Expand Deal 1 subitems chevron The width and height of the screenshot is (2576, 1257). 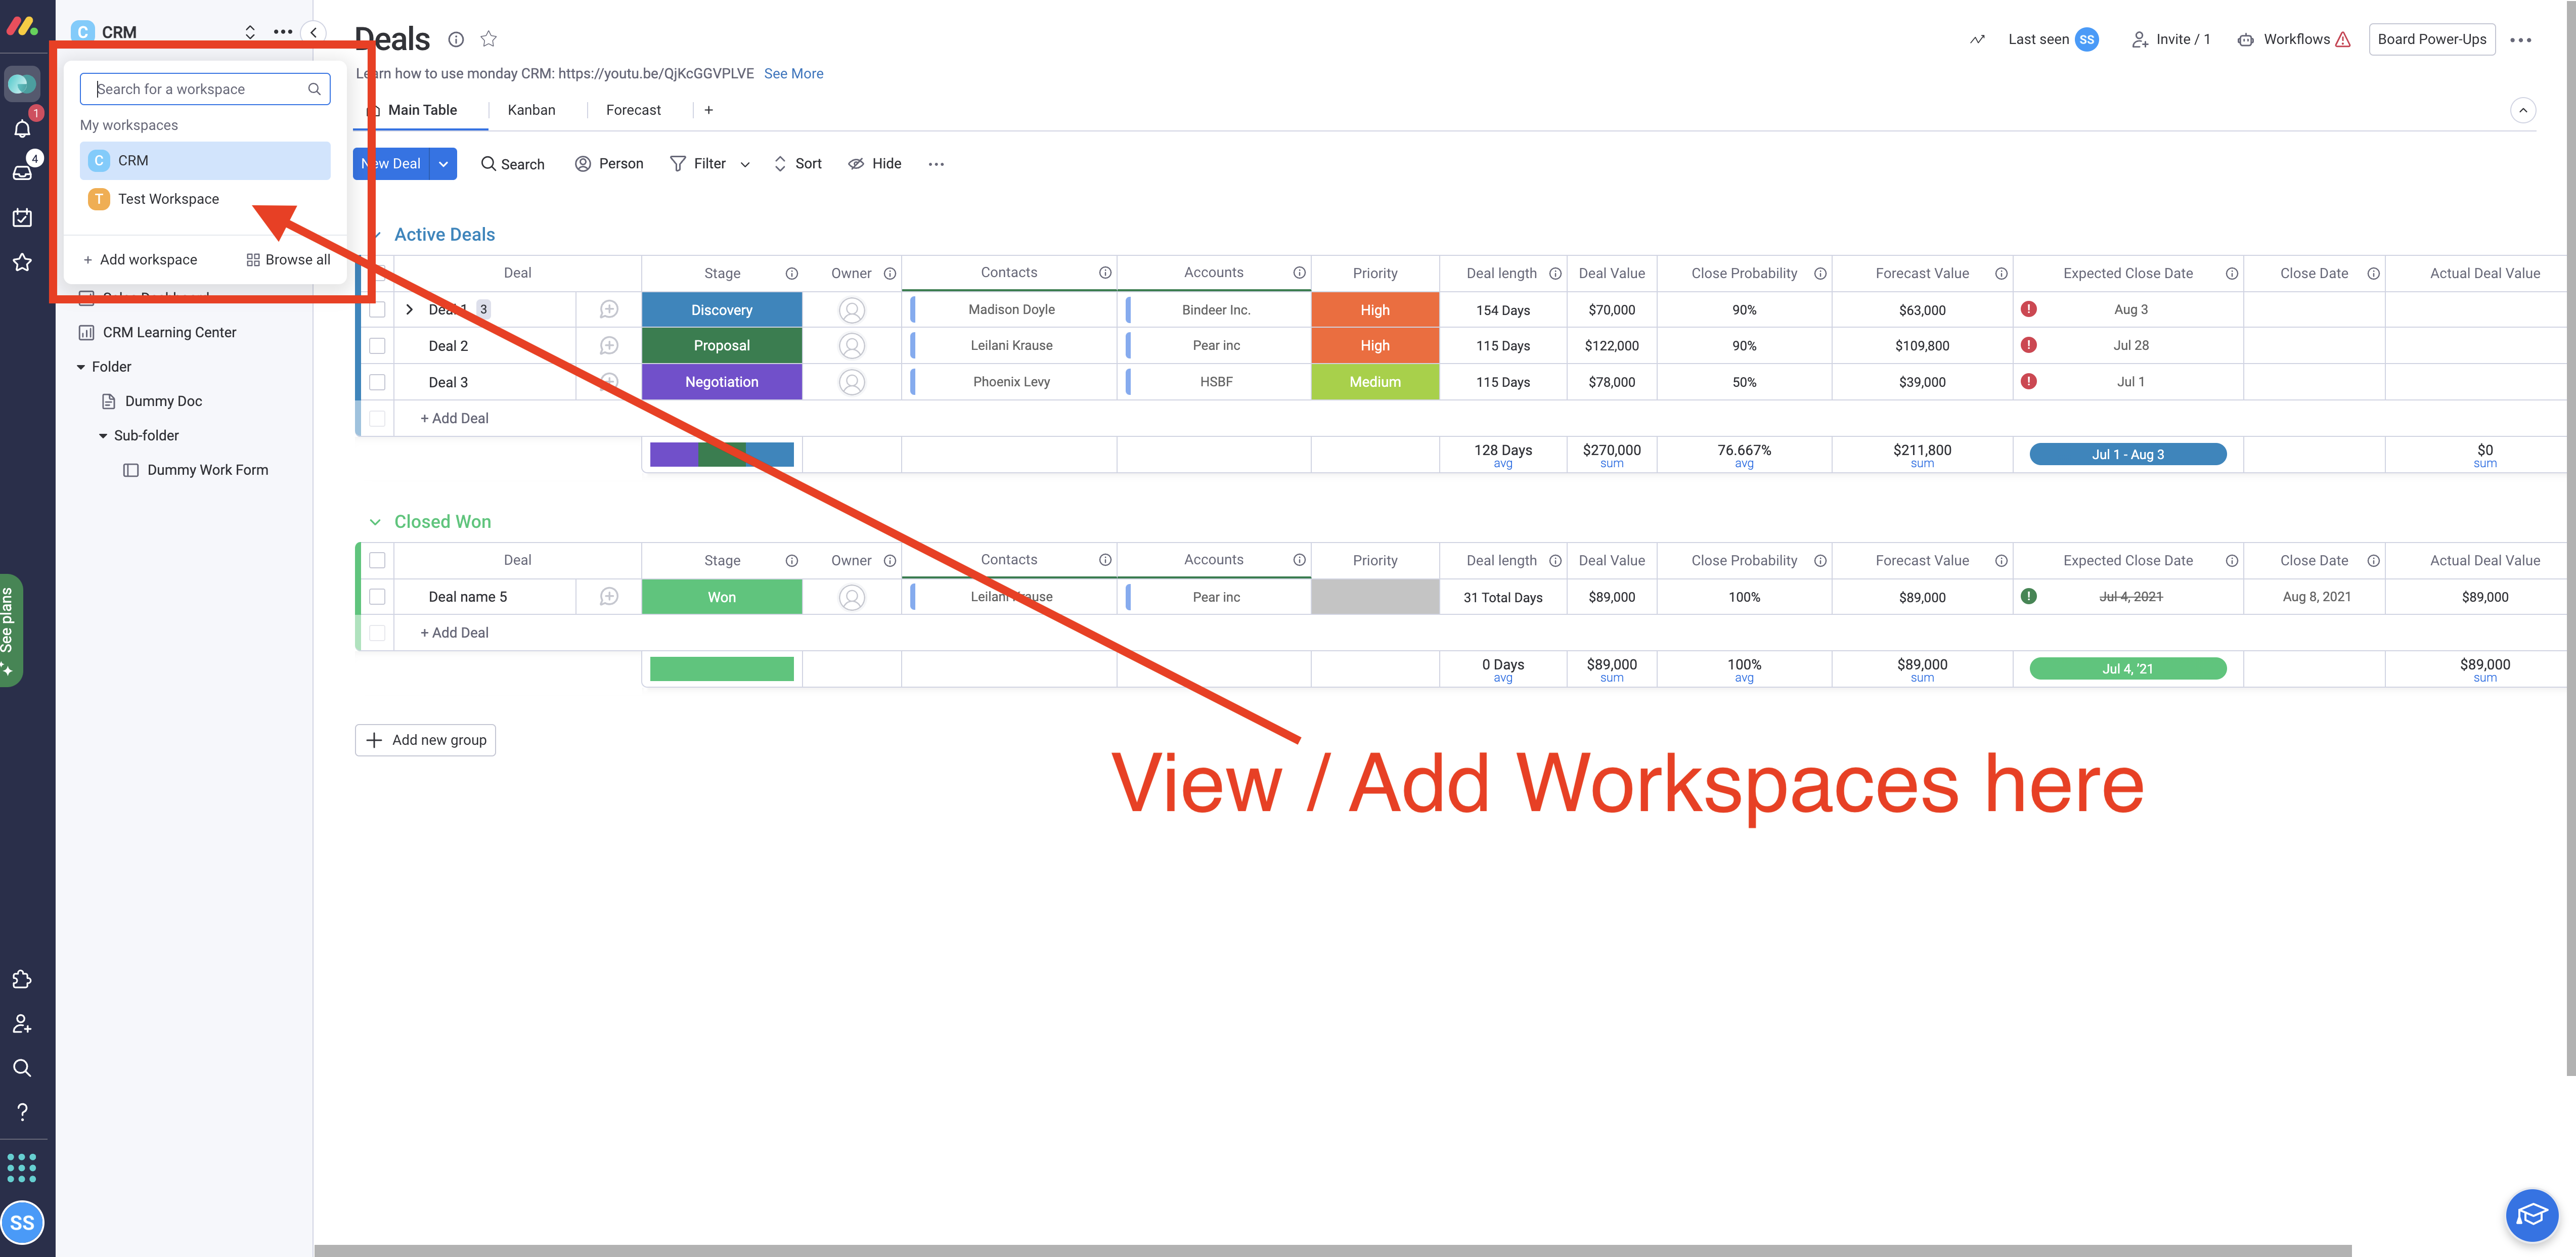tap(409, 310)
